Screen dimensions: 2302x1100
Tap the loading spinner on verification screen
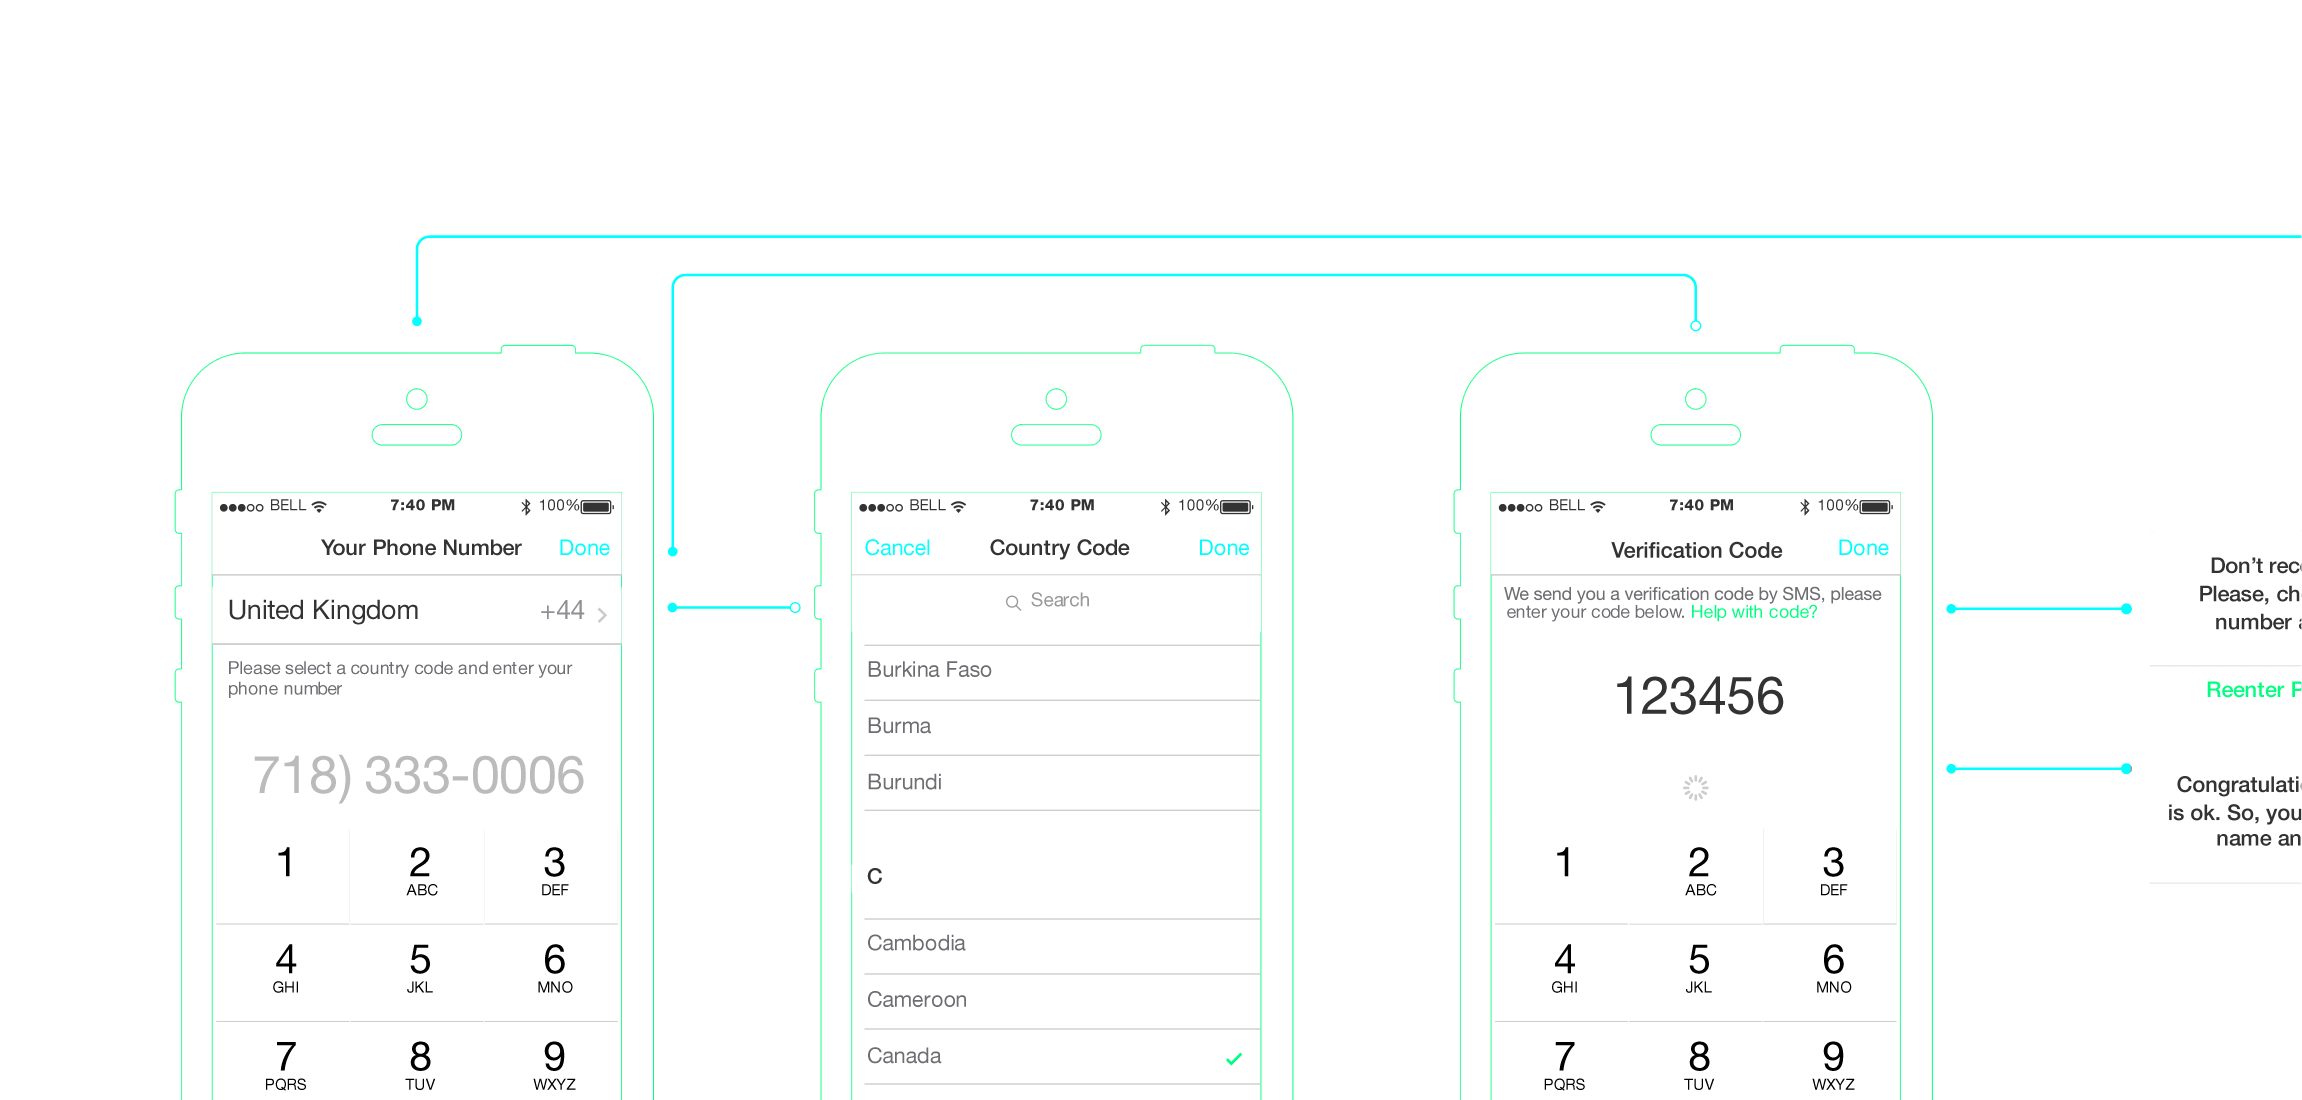tap(1694, 786)
